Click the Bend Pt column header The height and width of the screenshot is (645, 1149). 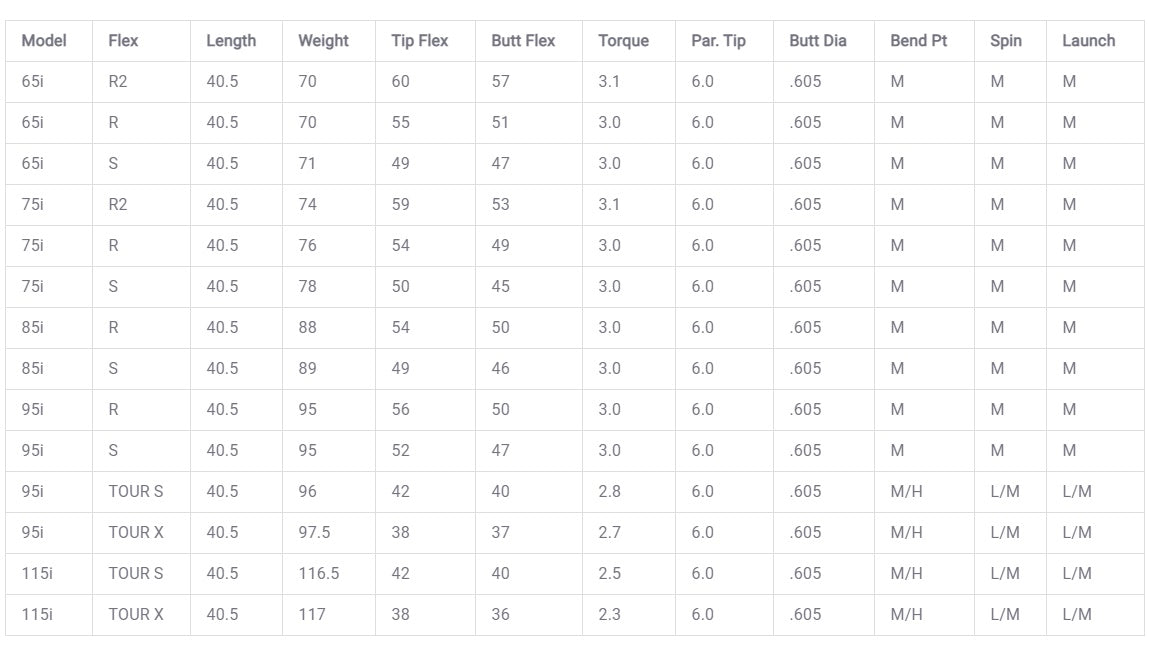click(918, 41)
